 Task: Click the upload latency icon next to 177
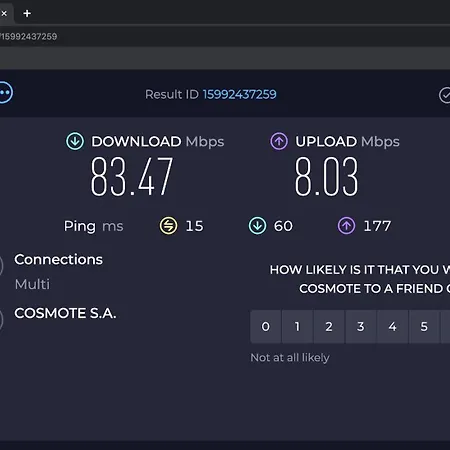(347, 226)
